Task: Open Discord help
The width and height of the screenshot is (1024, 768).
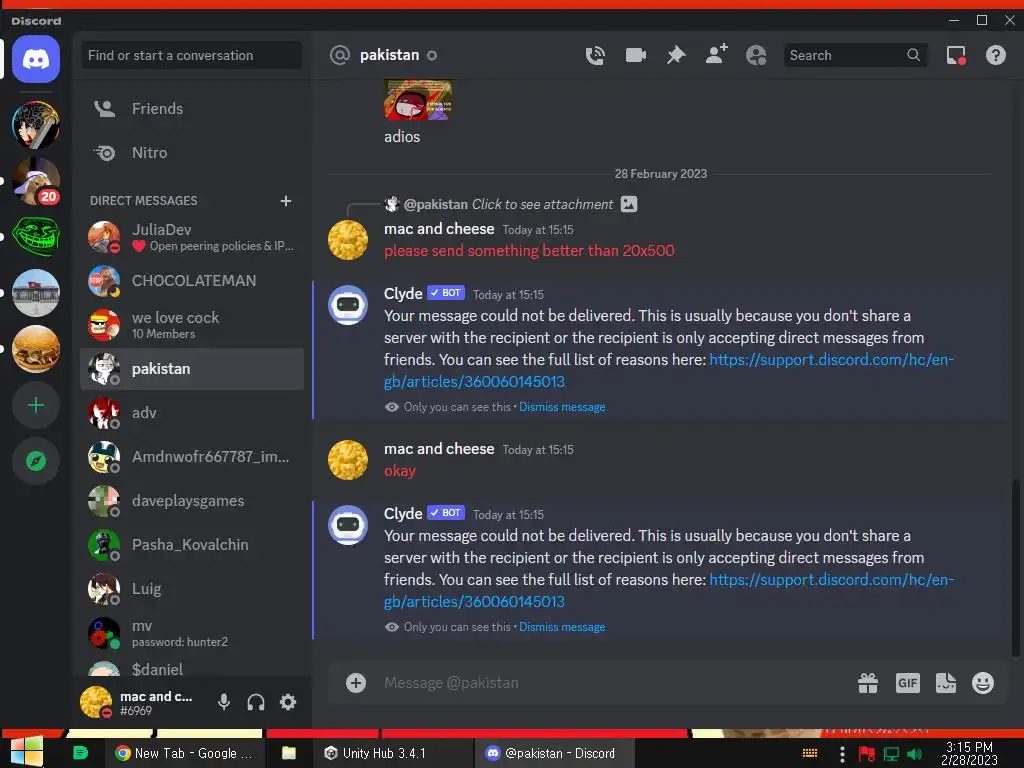Action: coord(995,56)
